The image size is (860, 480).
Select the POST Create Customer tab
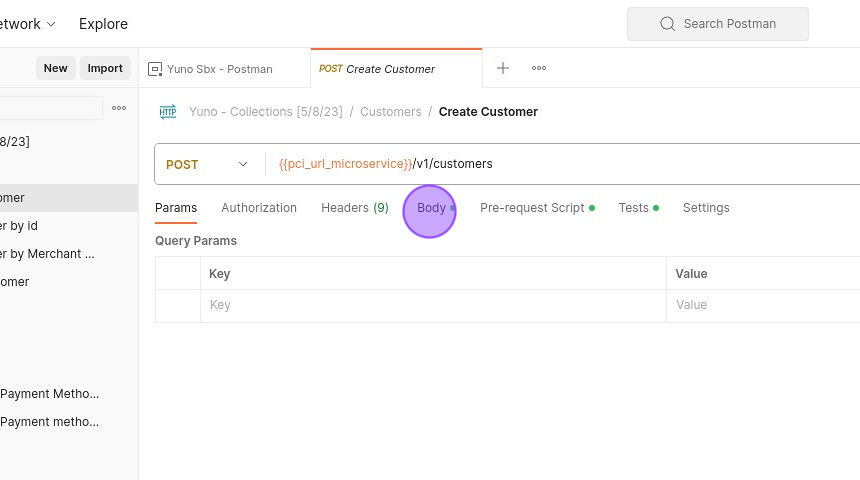396,69
